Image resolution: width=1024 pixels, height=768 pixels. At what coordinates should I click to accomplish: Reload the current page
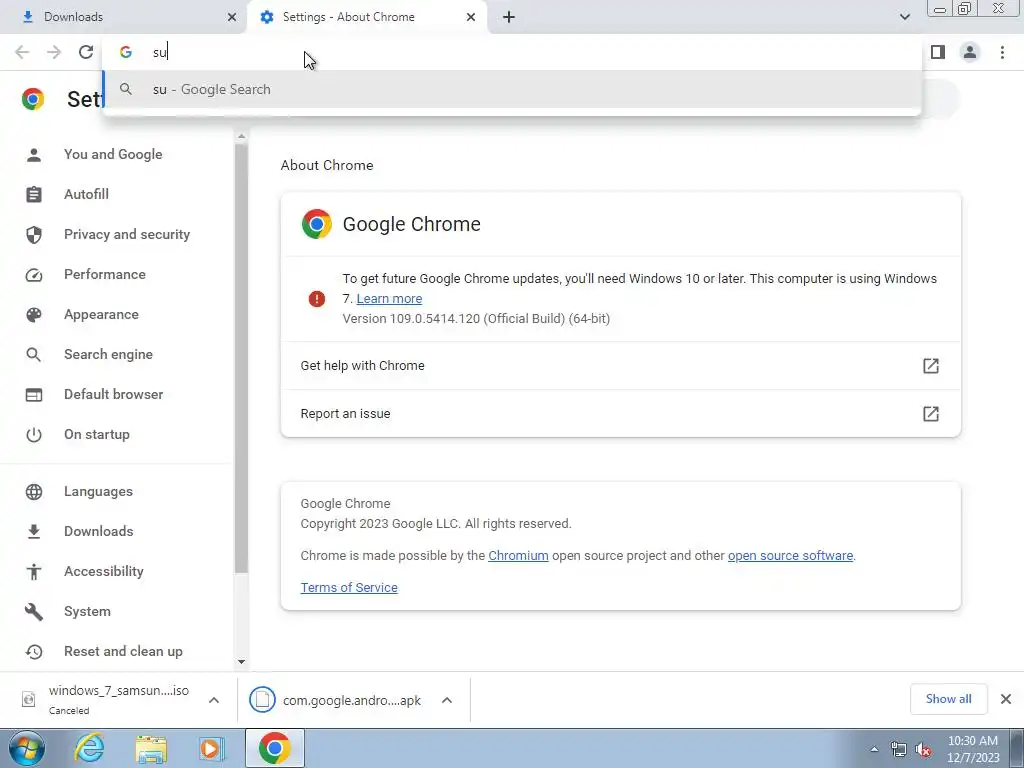point(86,52)
